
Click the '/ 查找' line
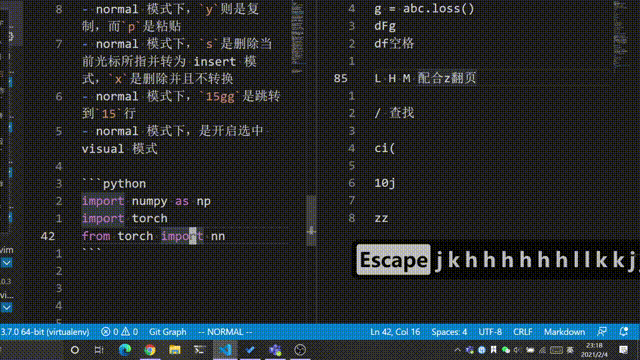(x=394, y=113)
